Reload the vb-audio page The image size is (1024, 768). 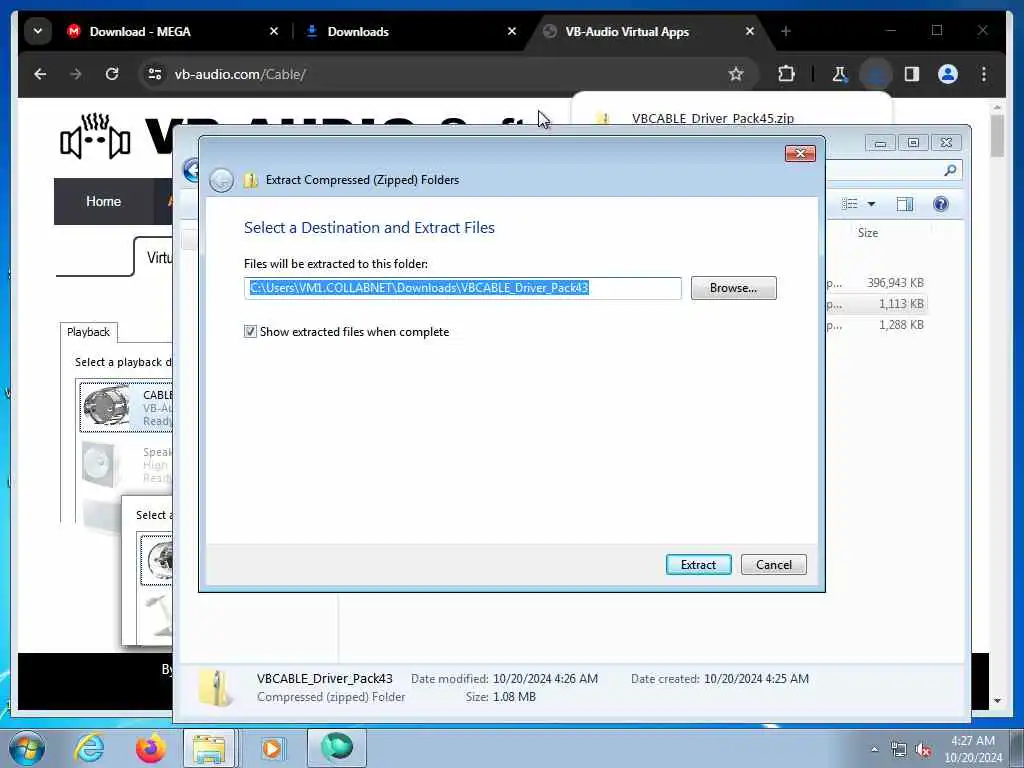coord(112,74)
